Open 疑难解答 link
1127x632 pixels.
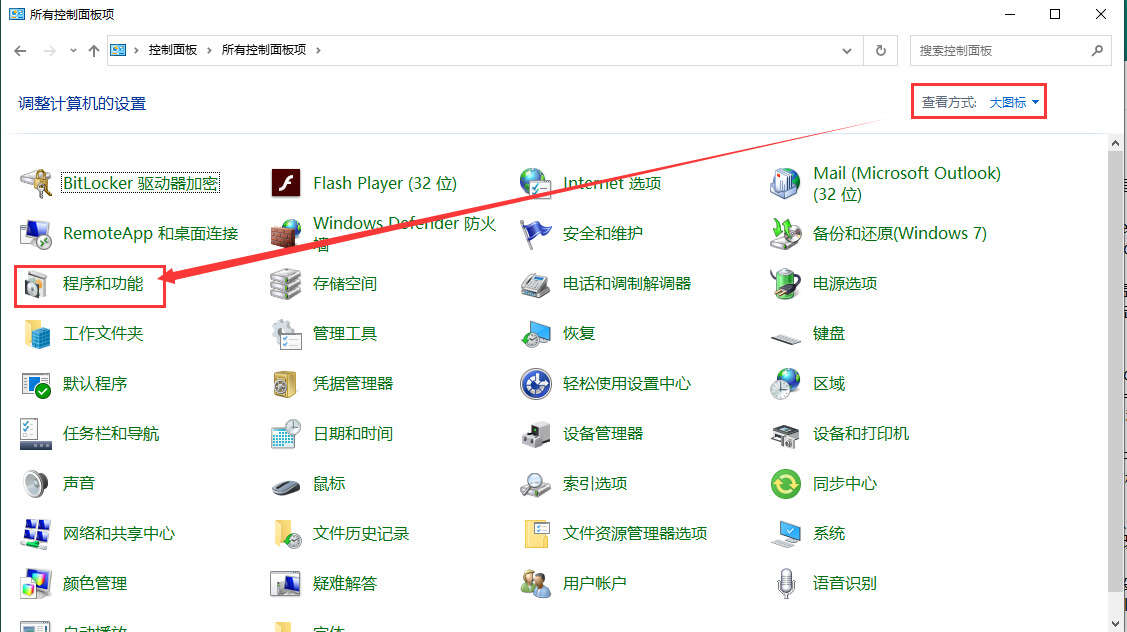(344, 583)
